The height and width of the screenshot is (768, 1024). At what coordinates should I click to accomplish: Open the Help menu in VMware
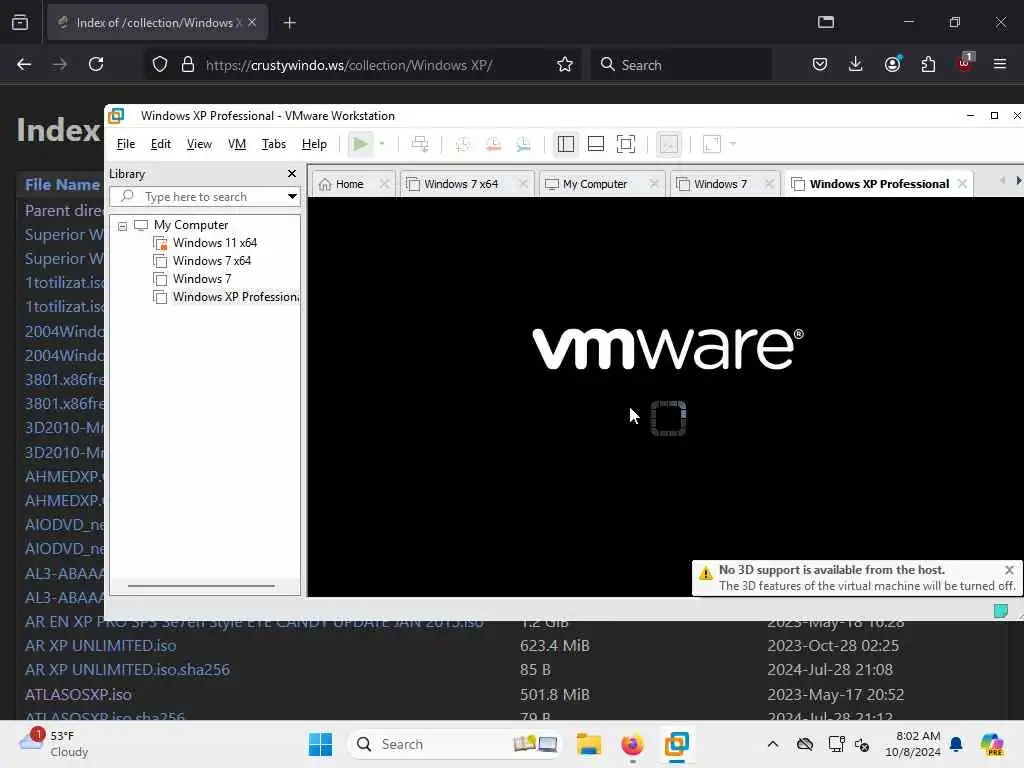314,144
